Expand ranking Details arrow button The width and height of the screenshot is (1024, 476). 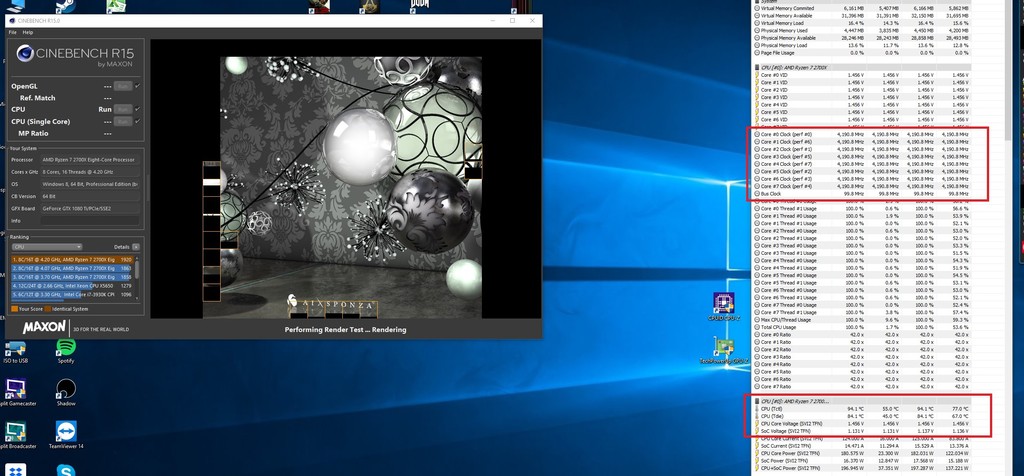[x=135, y=247]
